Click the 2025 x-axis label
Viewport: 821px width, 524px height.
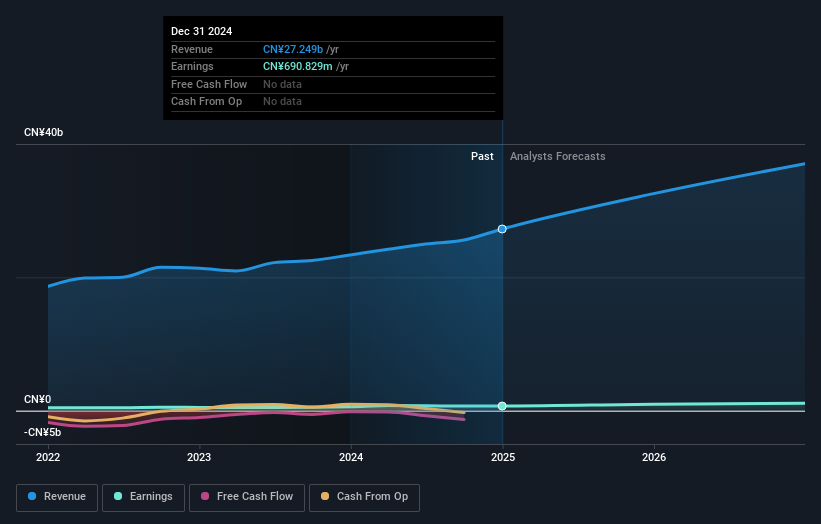tap(503, 458)
